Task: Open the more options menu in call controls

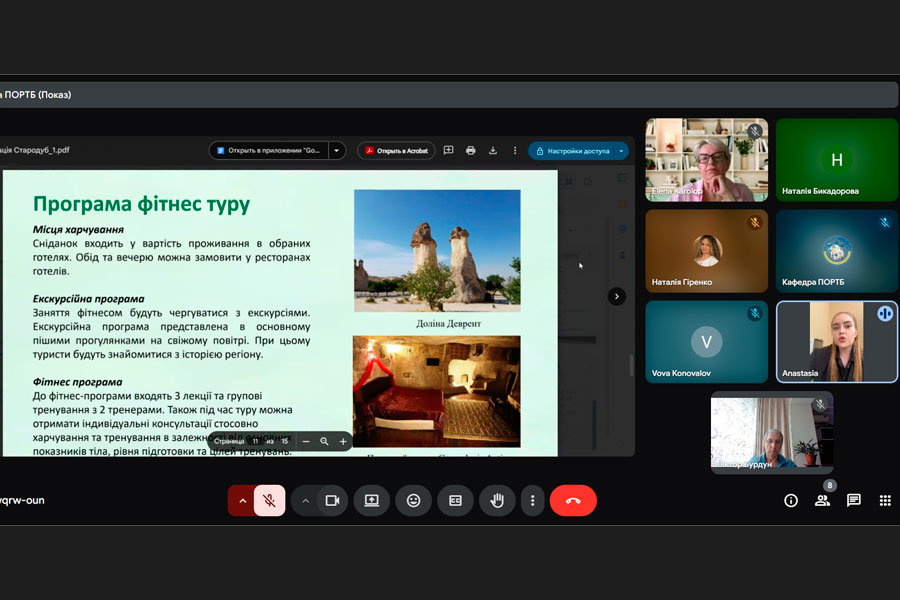Action: click(x=533, y=500)
